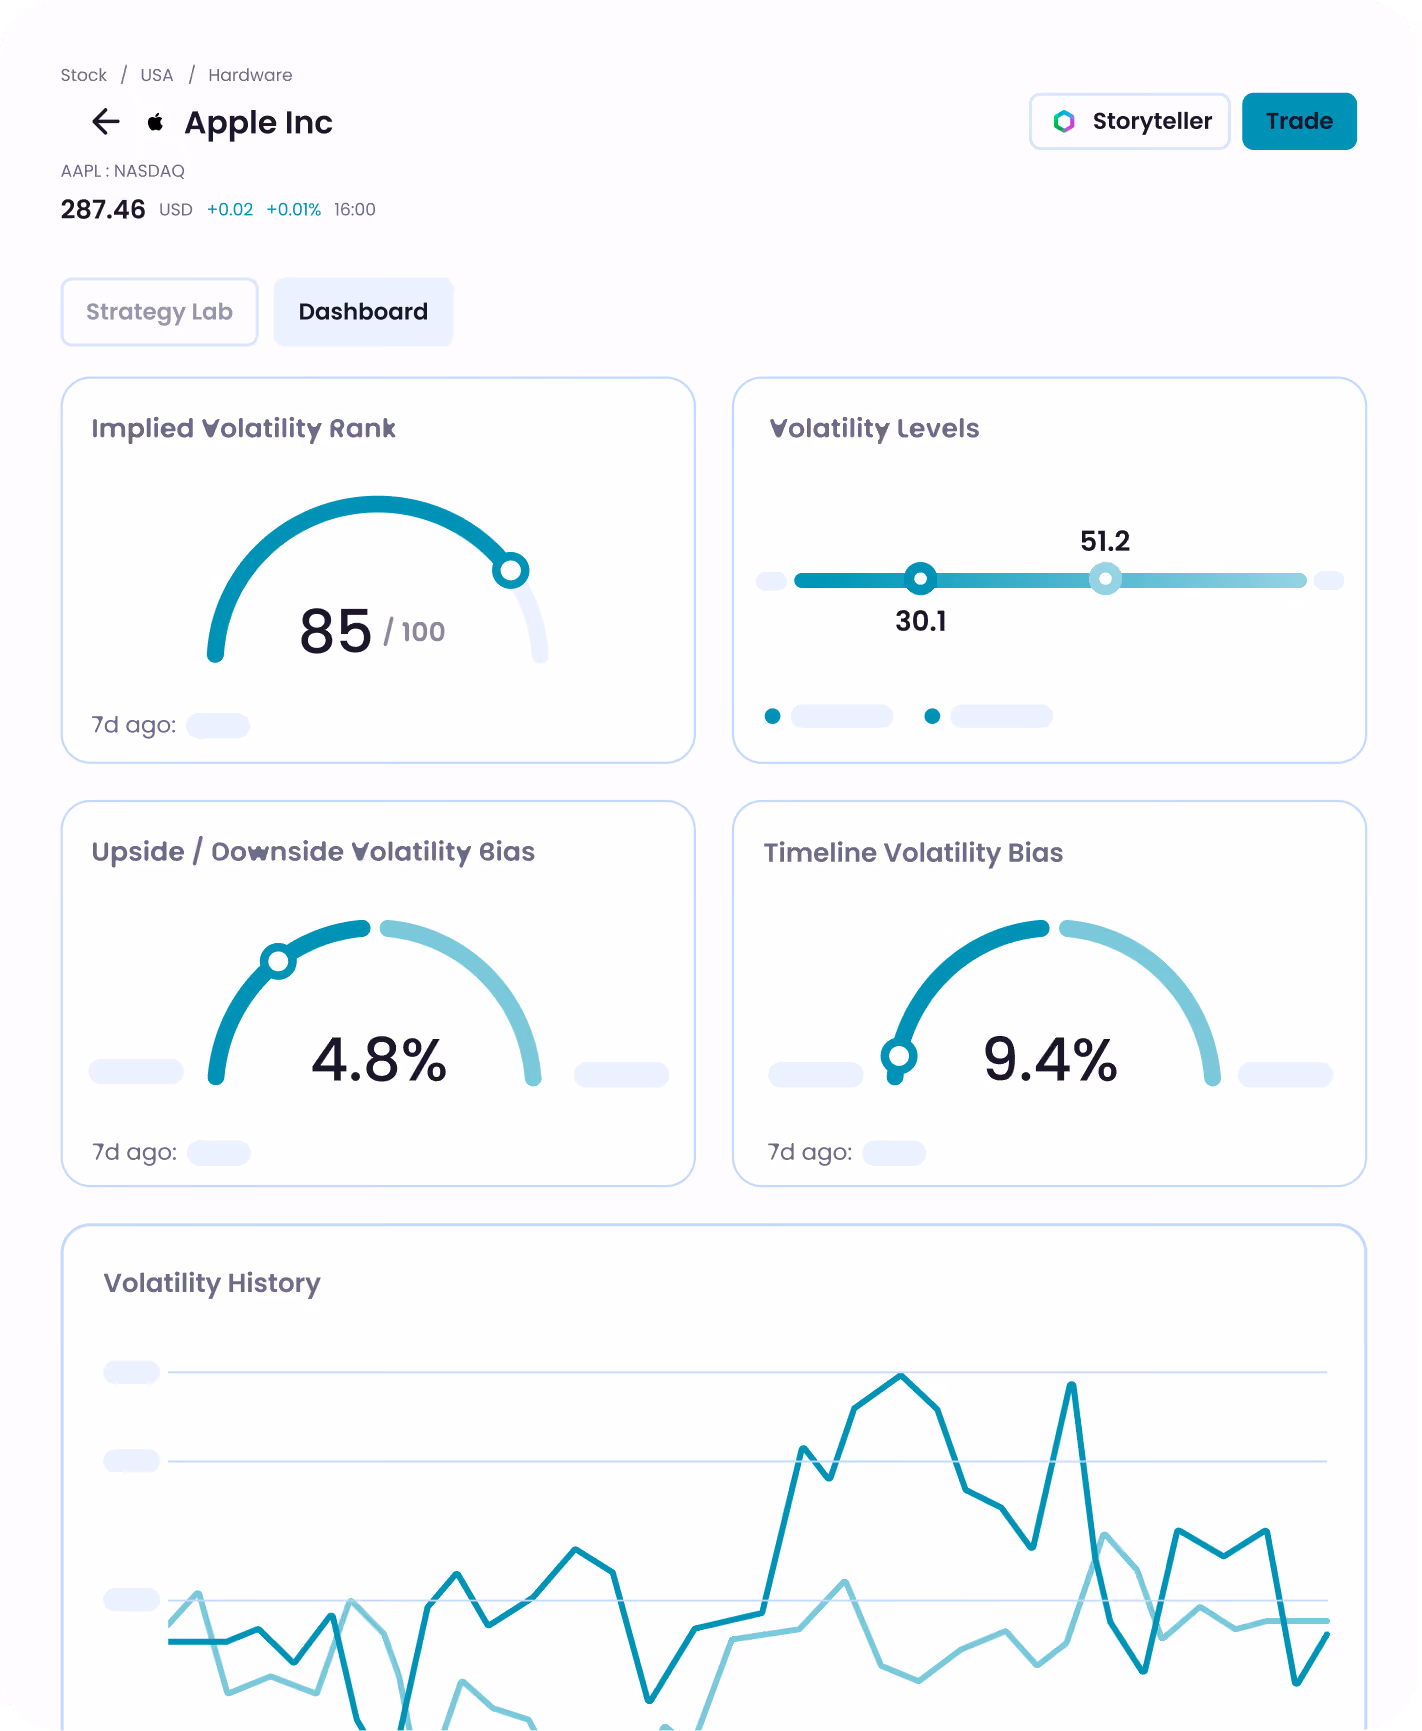Switch to the Strategy Lab tab

point(160,312)
